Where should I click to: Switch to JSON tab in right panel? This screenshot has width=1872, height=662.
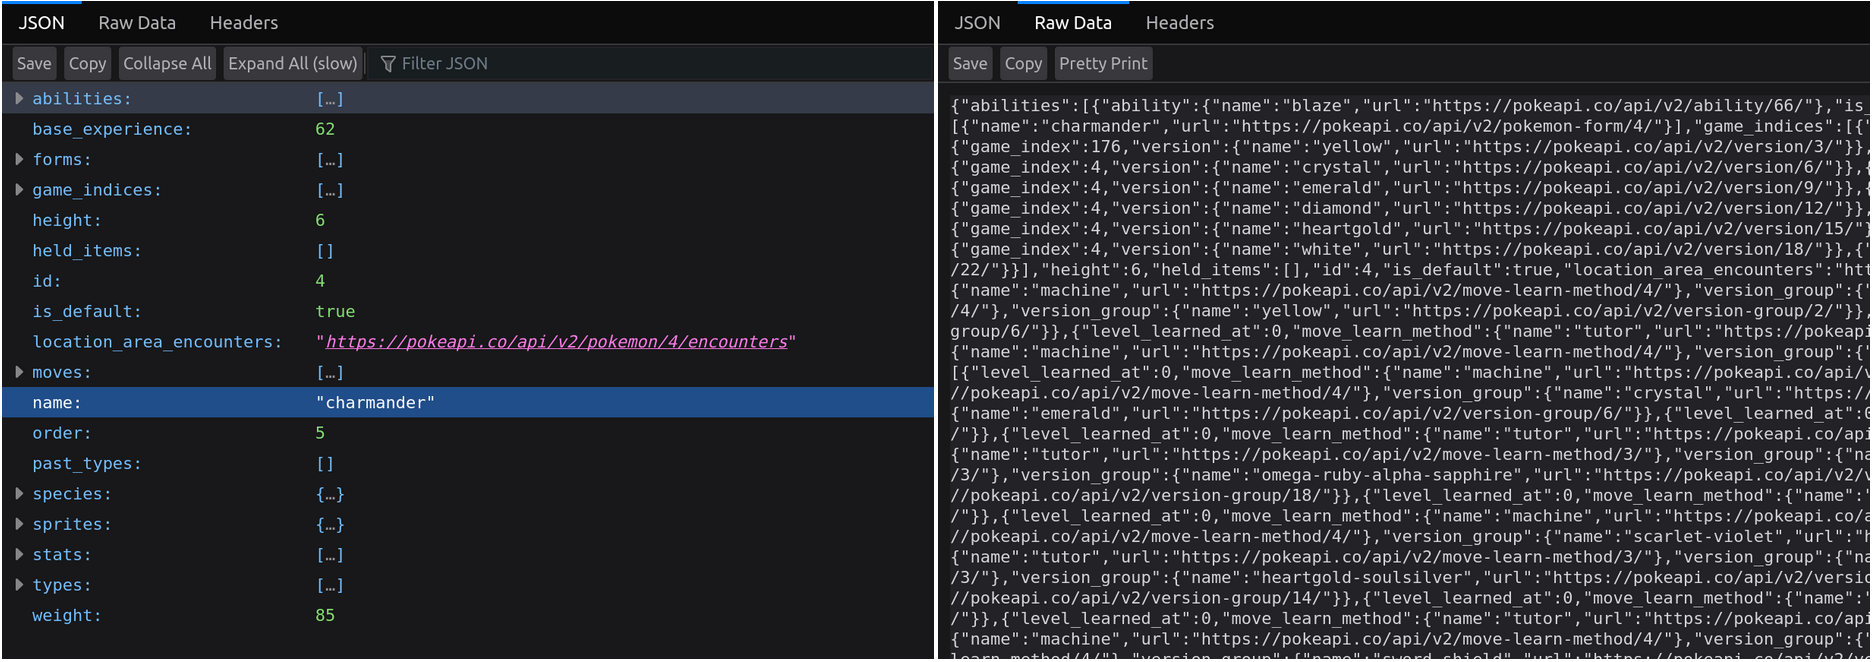(x=977, y=23)
